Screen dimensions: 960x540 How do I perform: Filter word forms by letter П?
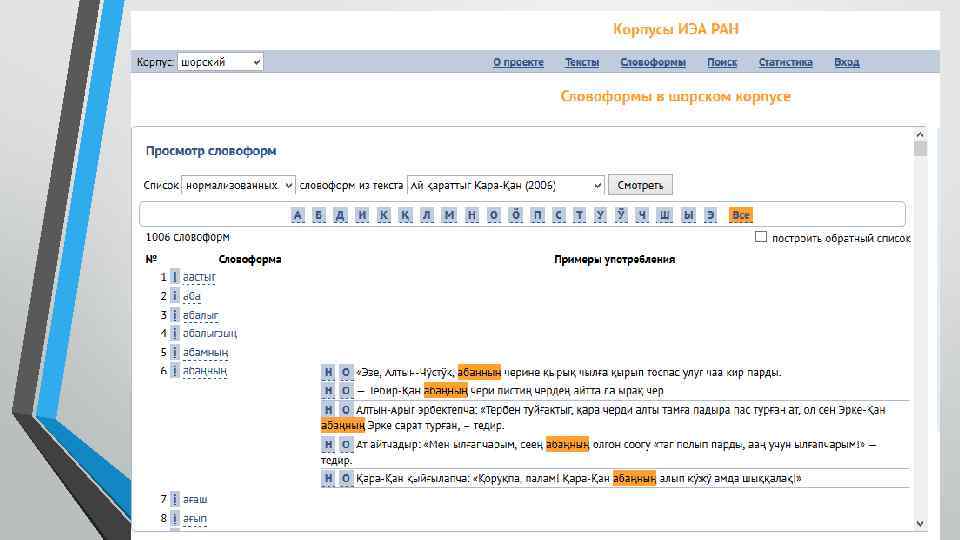(x=538, y=215)
